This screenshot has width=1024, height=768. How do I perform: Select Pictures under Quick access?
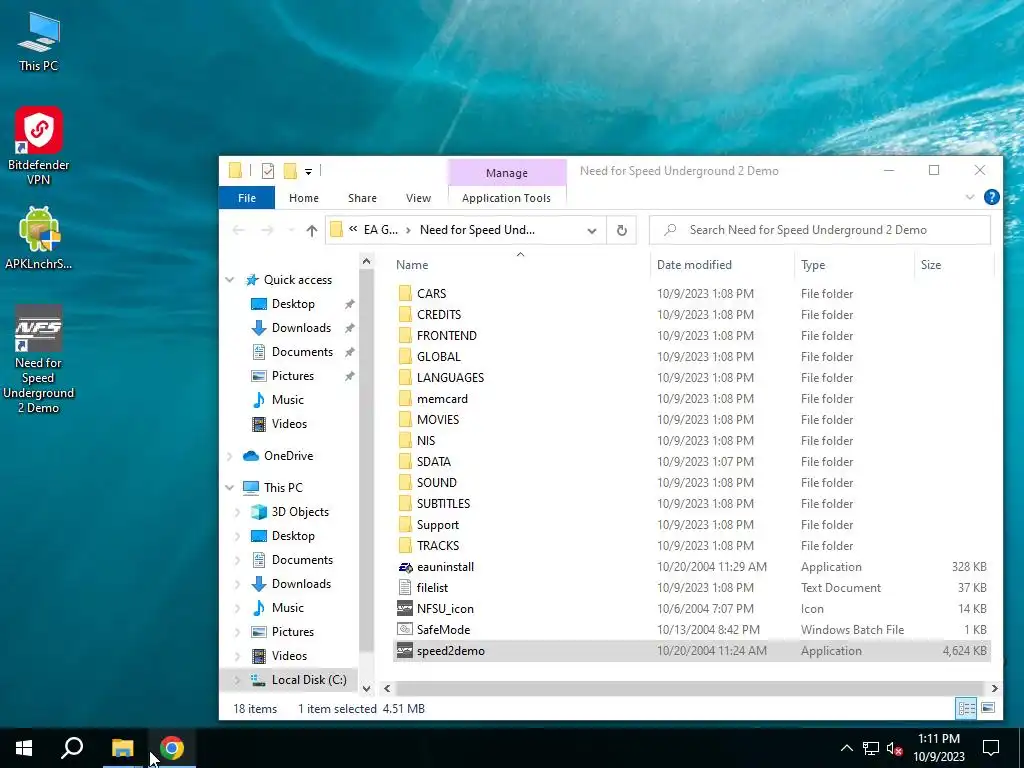(x=293, y=376)
